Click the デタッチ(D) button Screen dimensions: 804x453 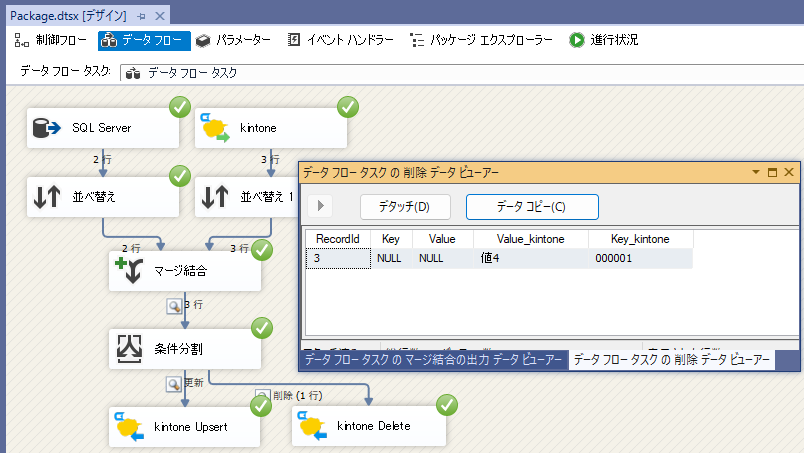tap(405, 207)
